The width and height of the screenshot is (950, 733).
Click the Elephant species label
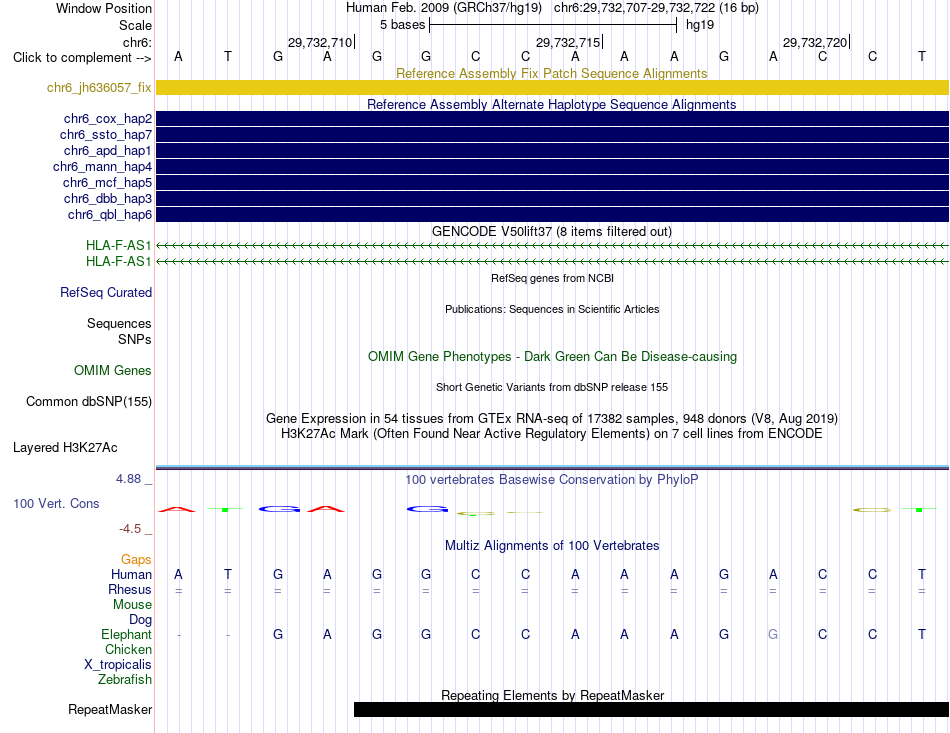(x=127, y=634)
